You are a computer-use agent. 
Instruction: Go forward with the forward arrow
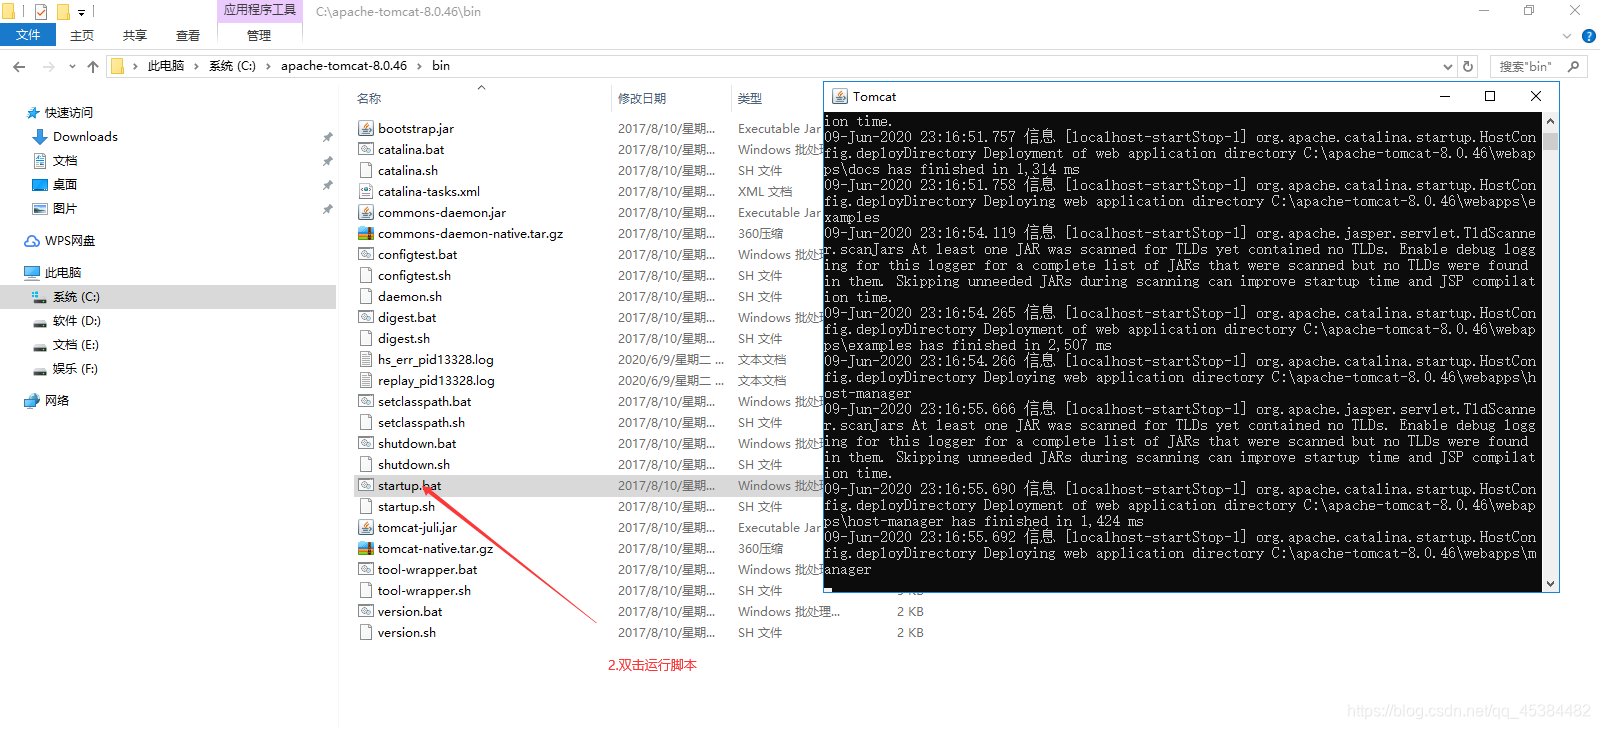click(x=48, y=66)
